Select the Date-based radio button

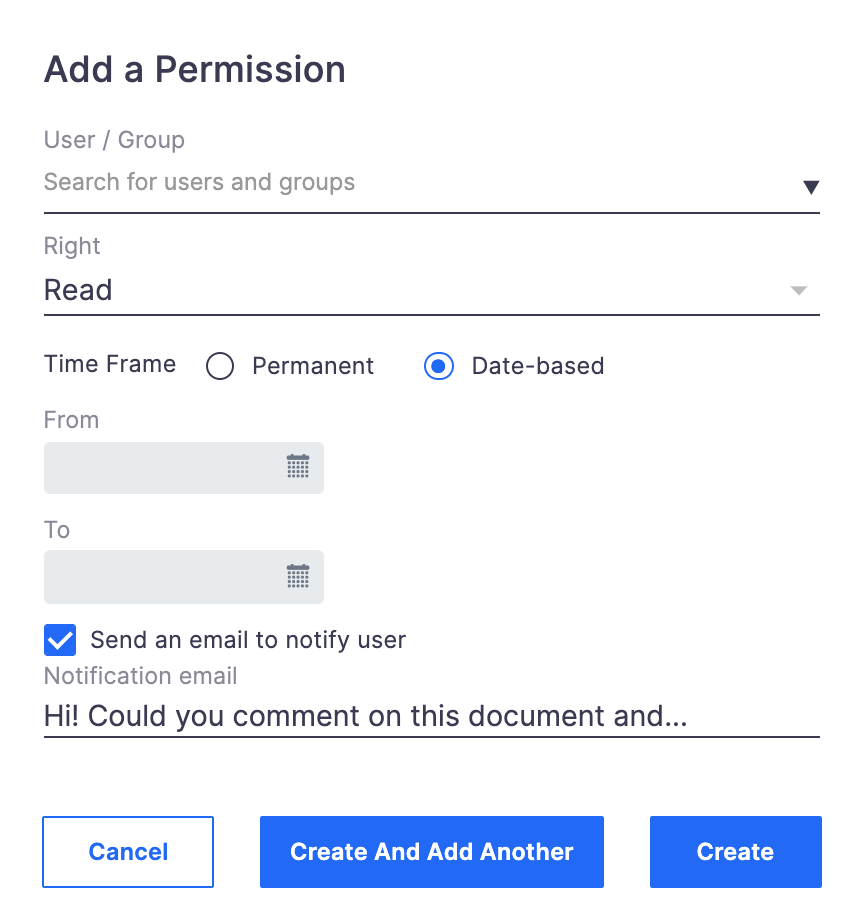(x=439, y=366)
